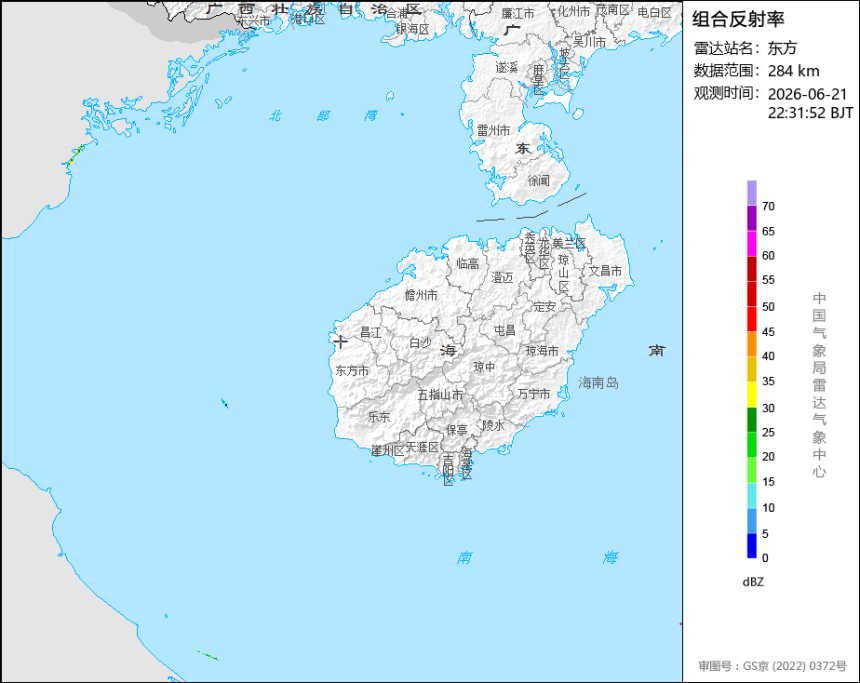The image size is (860, 683).
Task: Click the legend value 70
Action: [768, 206]
